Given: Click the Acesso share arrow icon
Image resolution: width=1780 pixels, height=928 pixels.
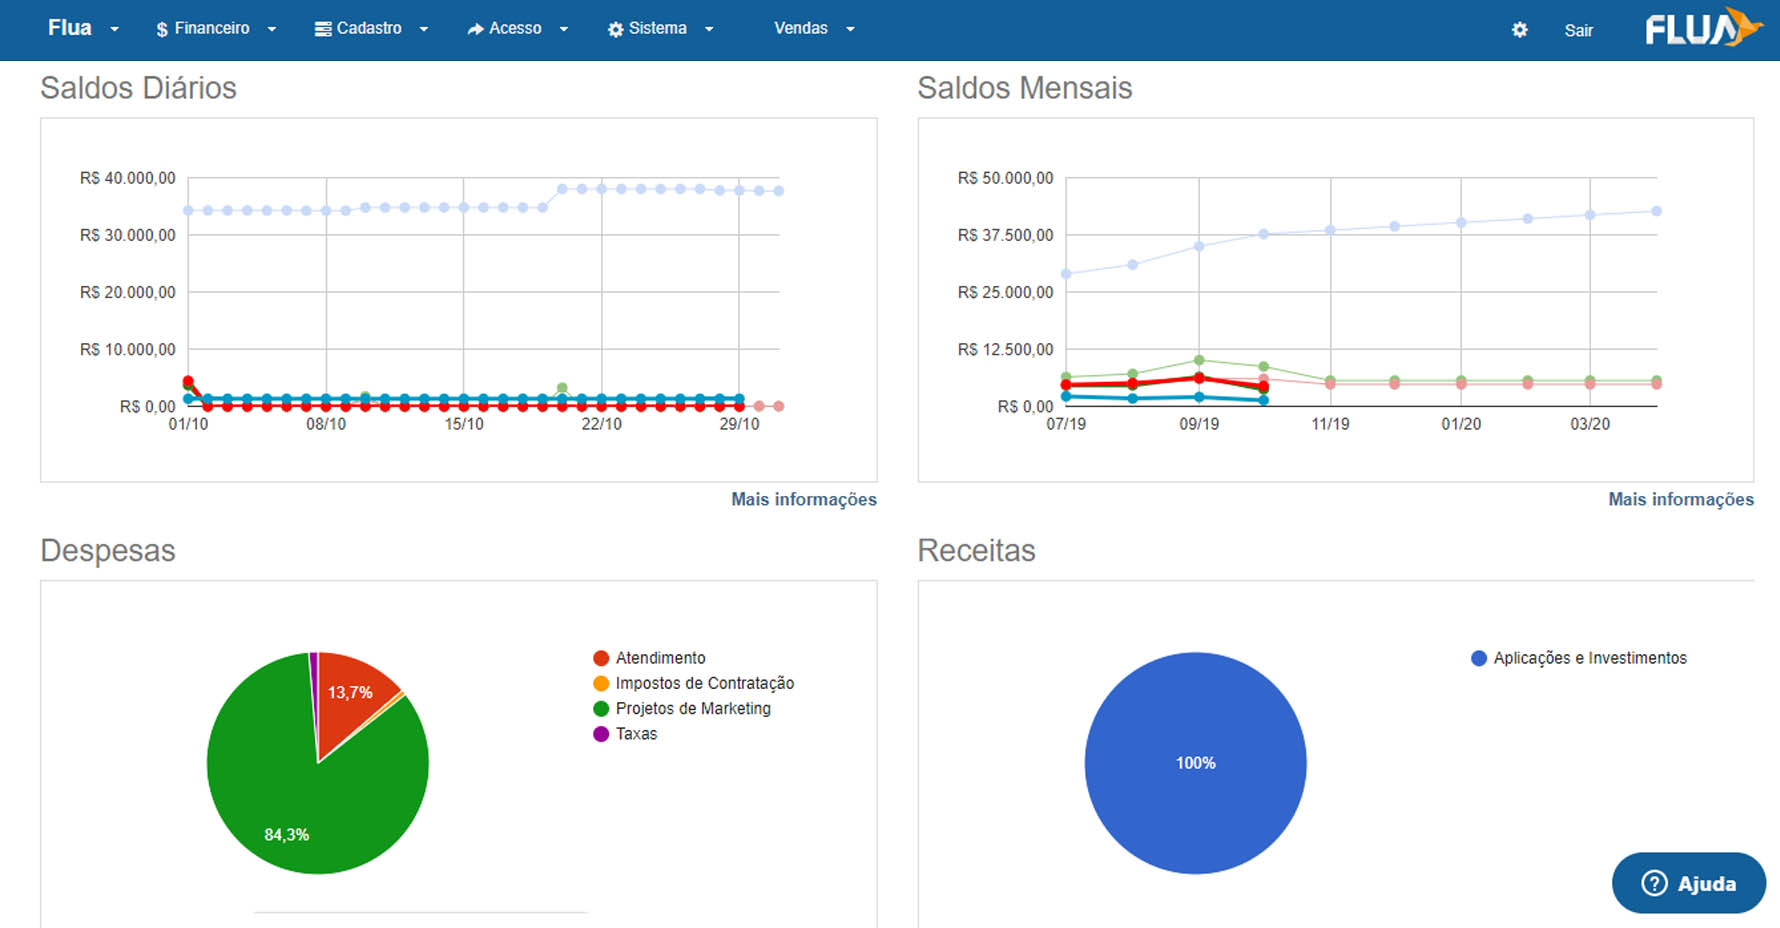Looking at the screenshot, I should (476, 29).
